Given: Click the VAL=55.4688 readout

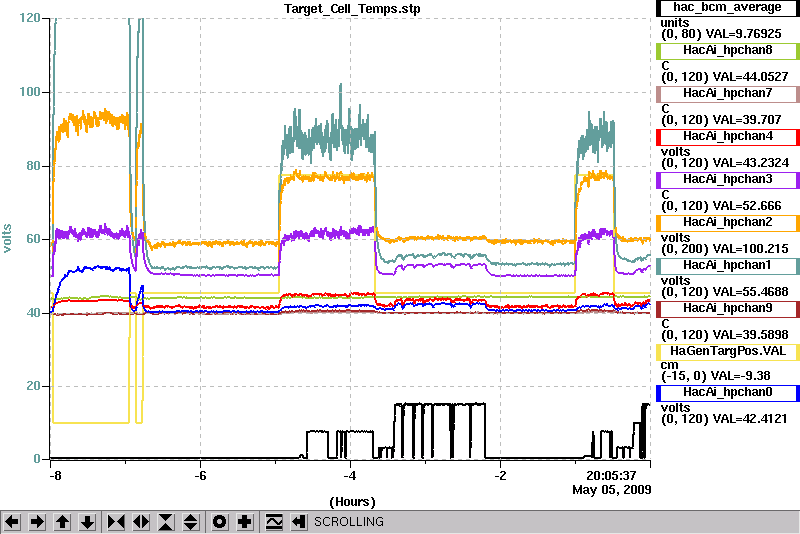Looking at the screenshot, I should [751, 292].
